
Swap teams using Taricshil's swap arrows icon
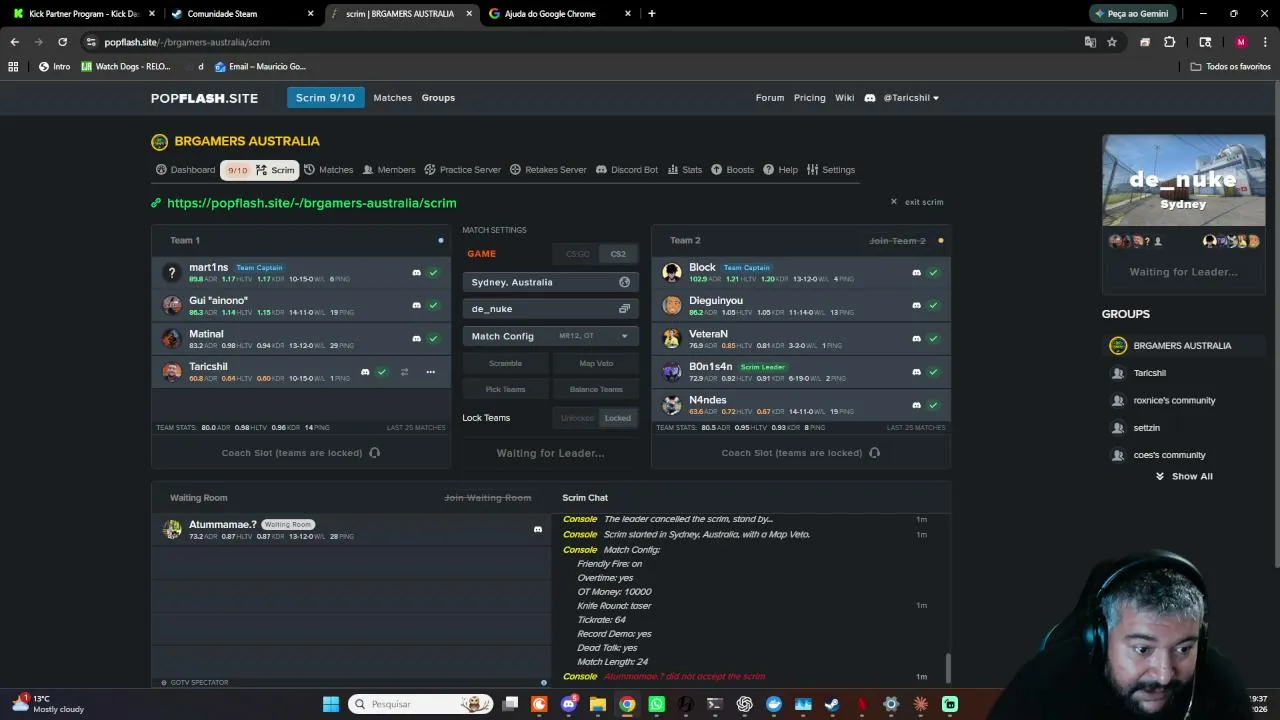(404, 372)
